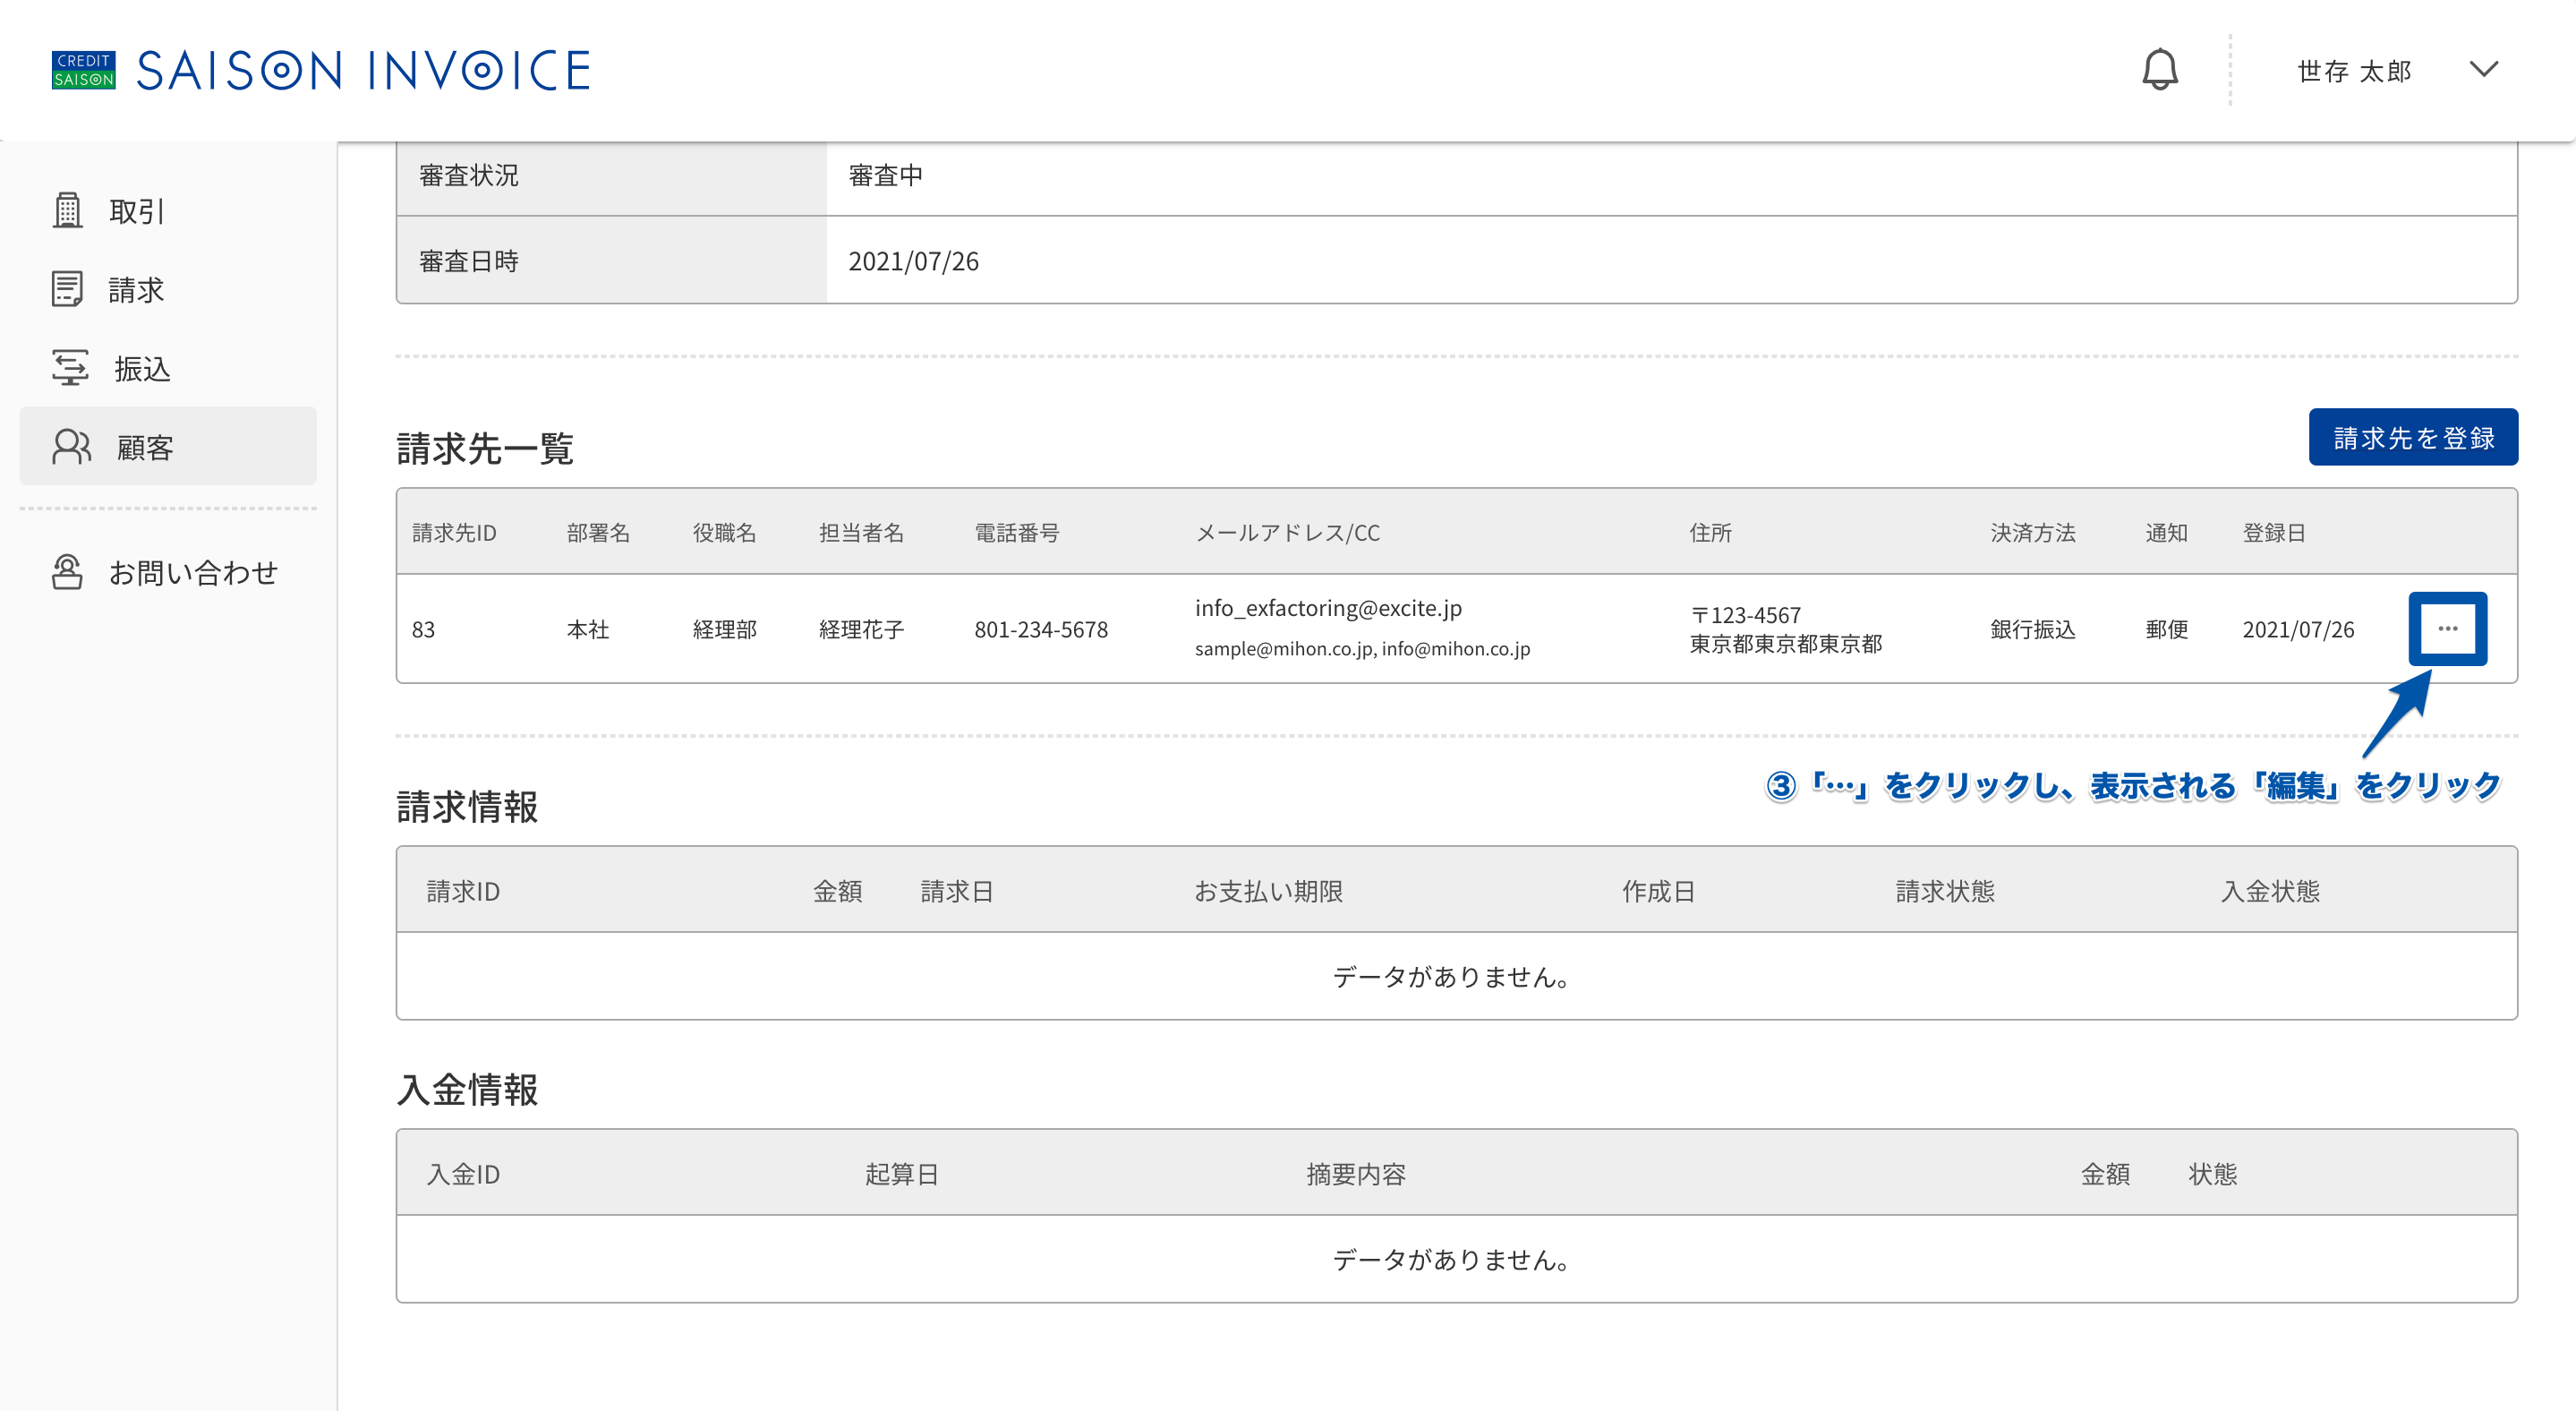Click the Credit Saison badge icon

[x=84, y=70]
